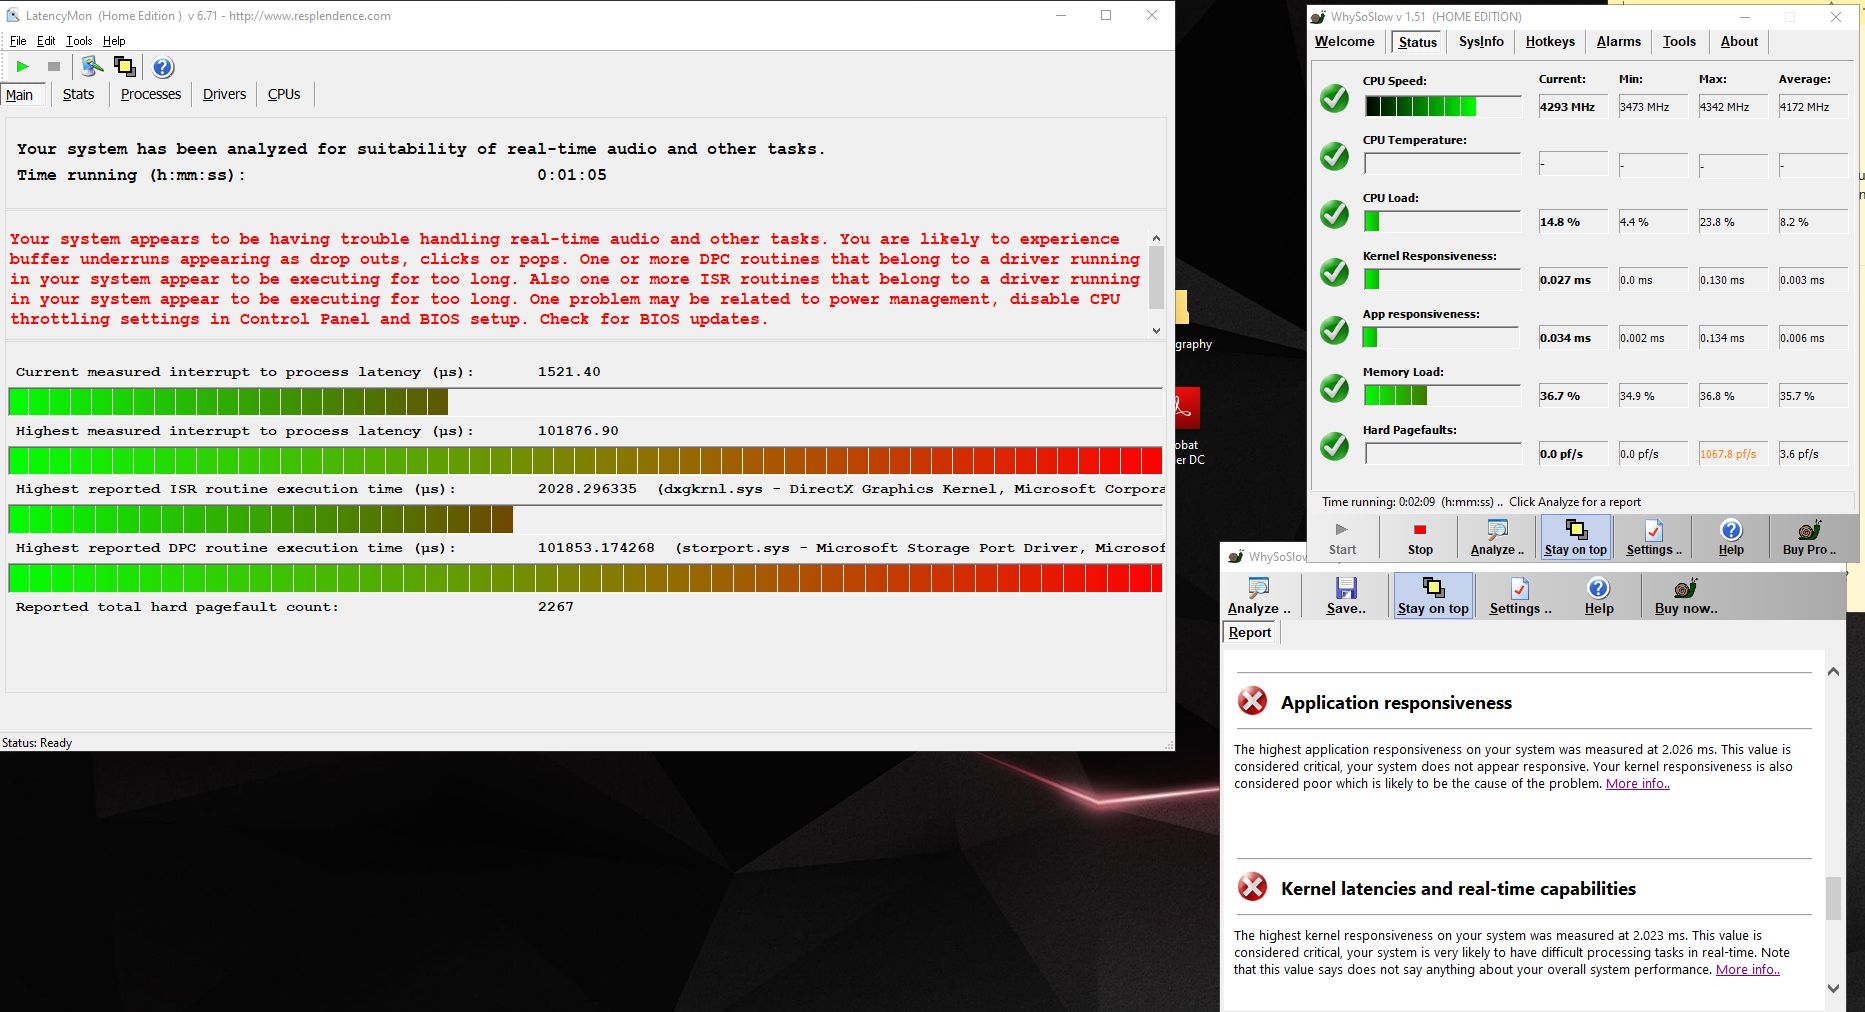The image size is (1865, 1012).
Task: Open the File menu in LatencyMon
Action: point(18,41)
